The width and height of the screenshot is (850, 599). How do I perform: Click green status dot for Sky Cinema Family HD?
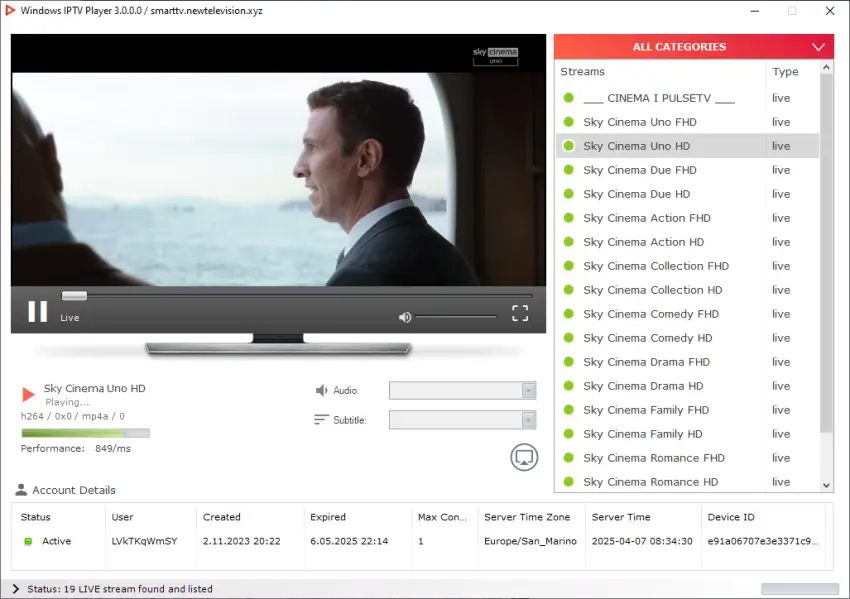pyautogui.click(x=569, y=434)
